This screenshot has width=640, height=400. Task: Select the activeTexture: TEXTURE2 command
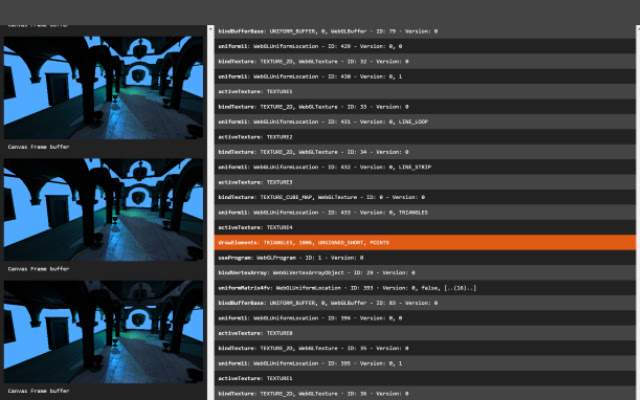[425, 137]
